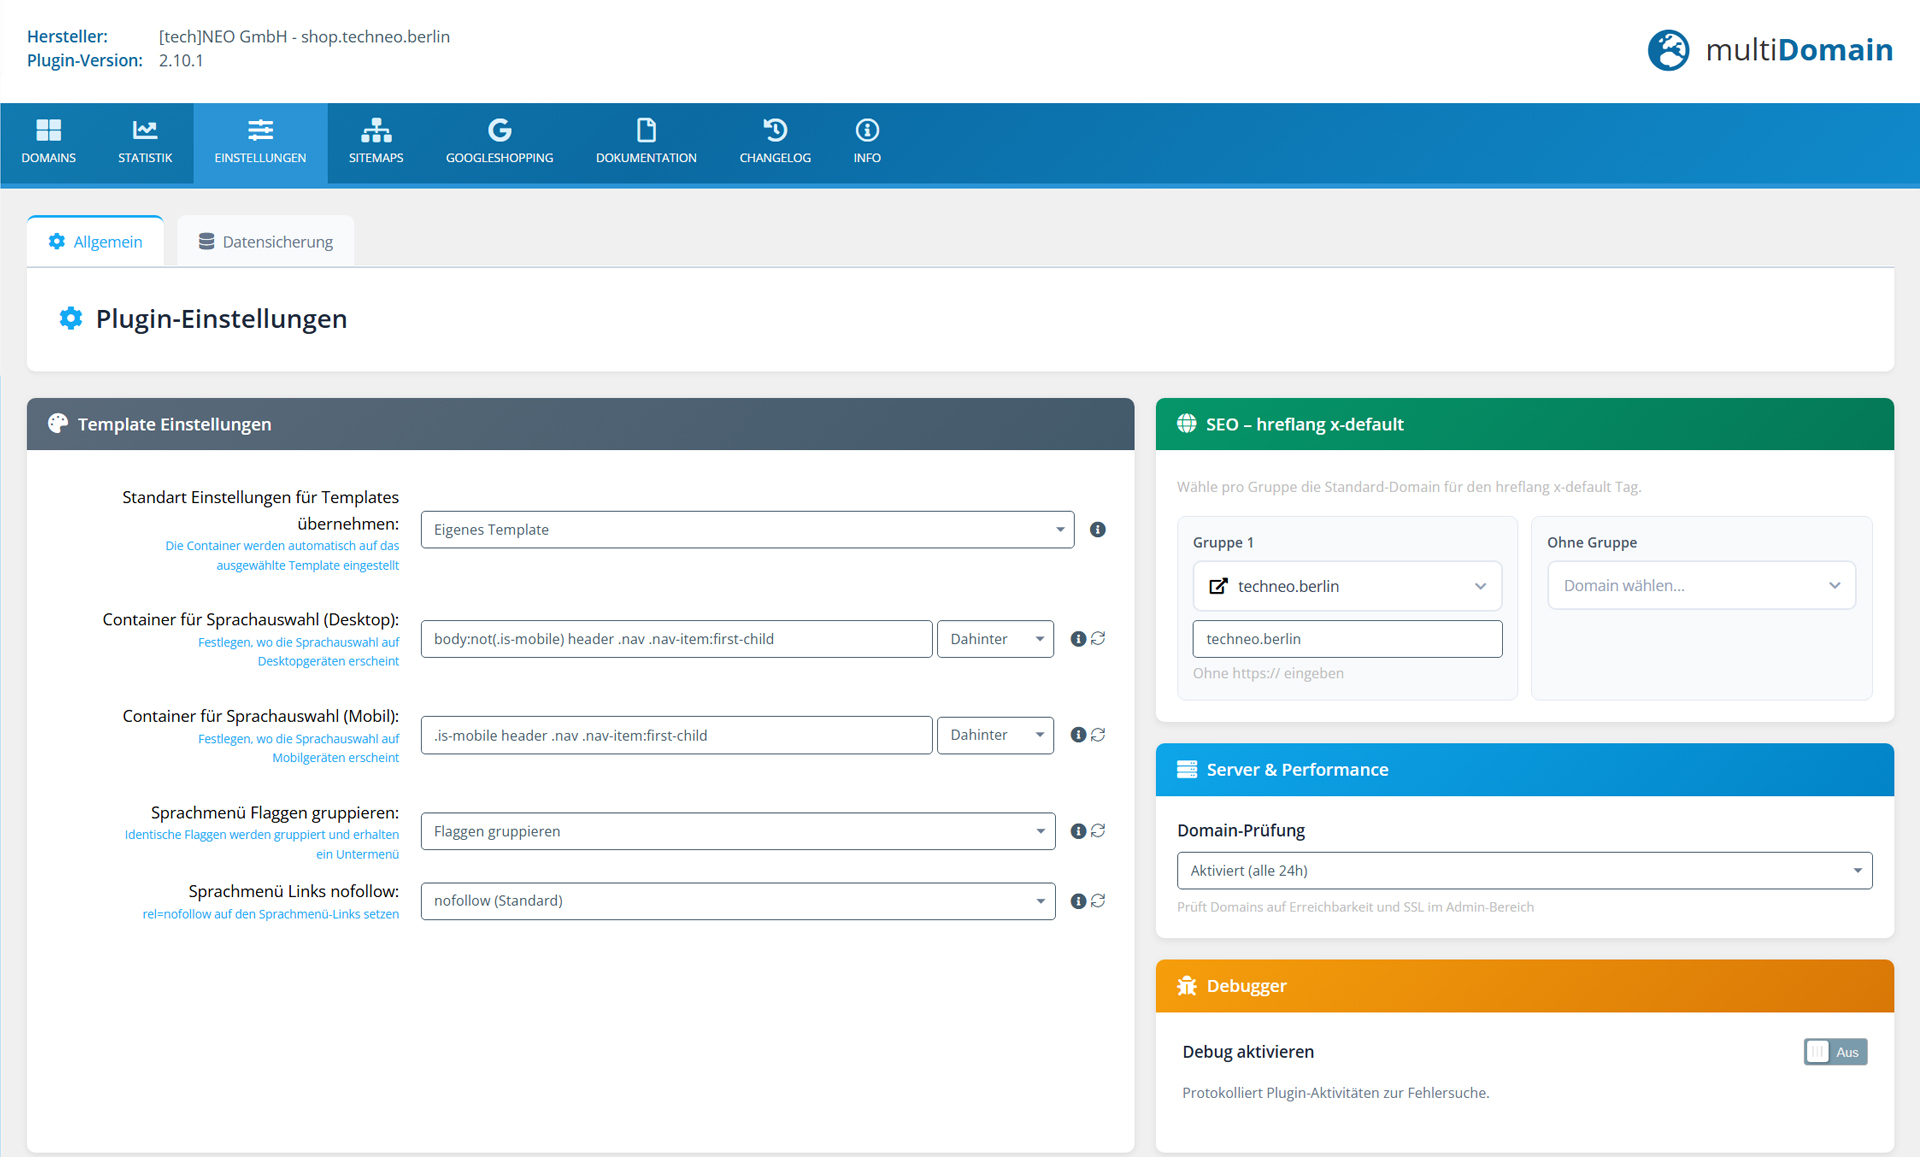Viewport: 1920px width, 1157px height.
Task: Open the Changelog history icon
Action: tap(775, 131)
